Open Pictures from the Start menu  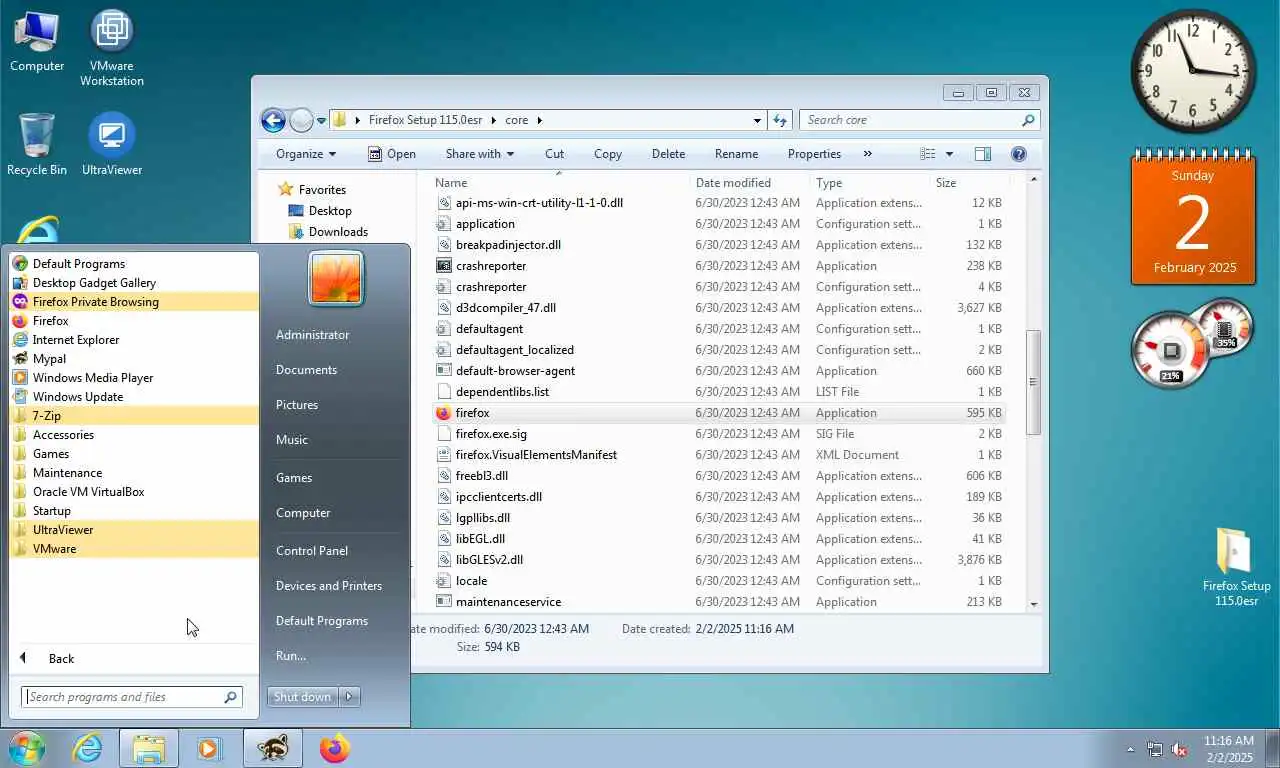[297, 405]
